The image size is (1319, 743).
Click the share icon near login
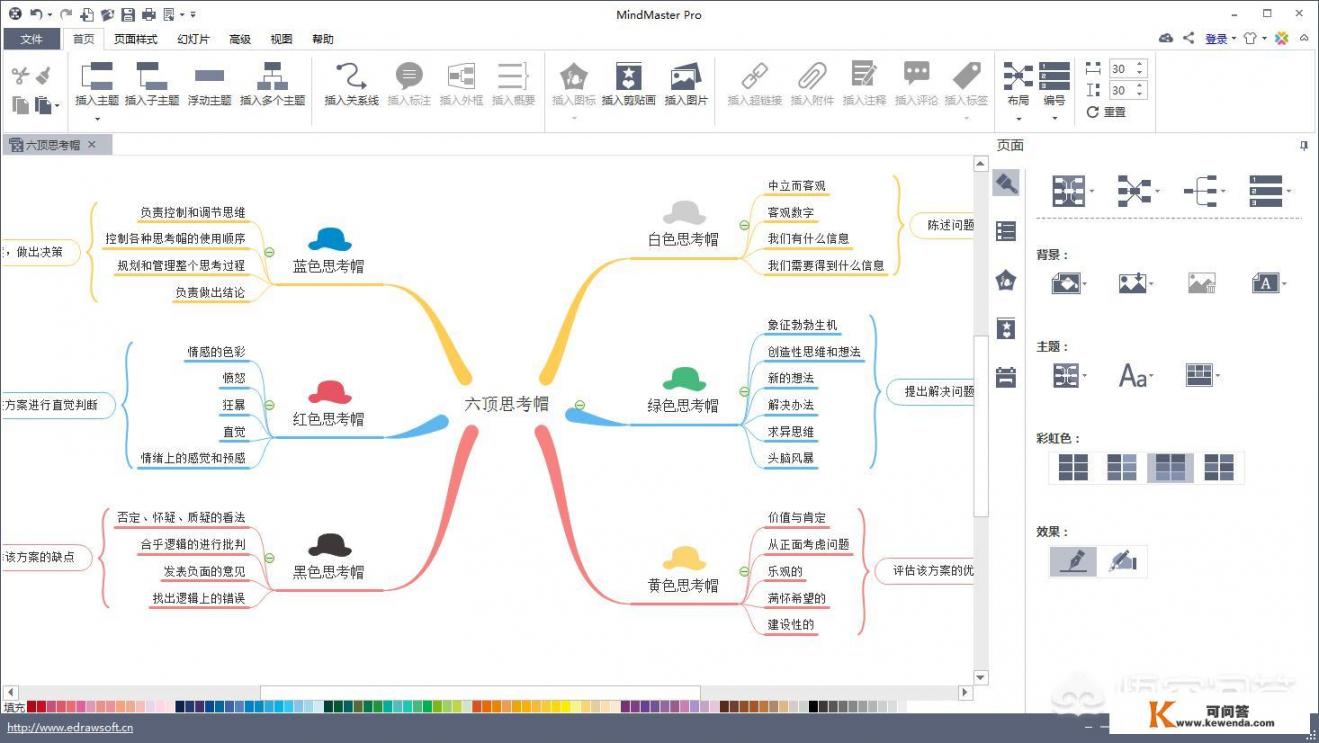[1188, 38]
